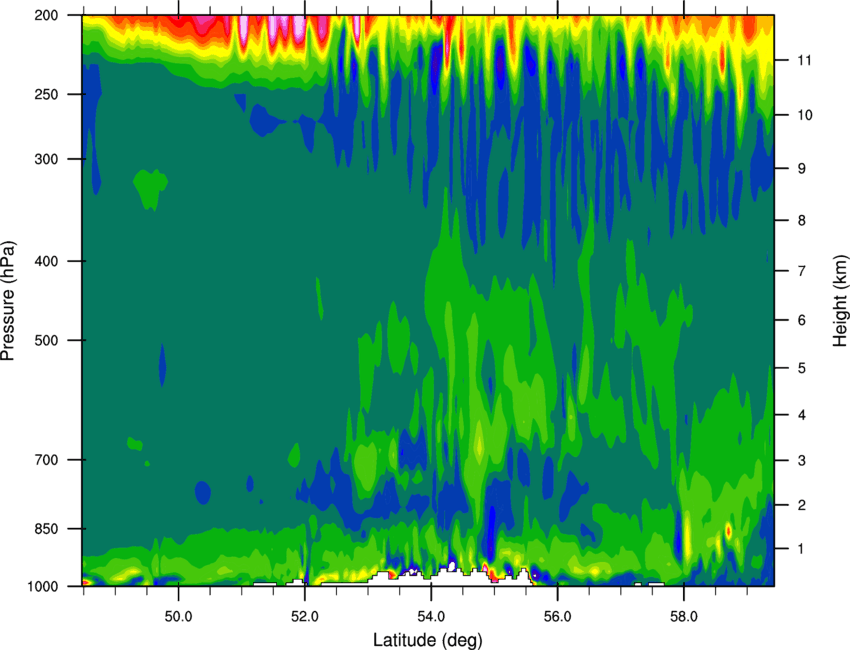Pick the 8 km height label
This screenshot has width=850, height=650.
(x=802, y=221)
